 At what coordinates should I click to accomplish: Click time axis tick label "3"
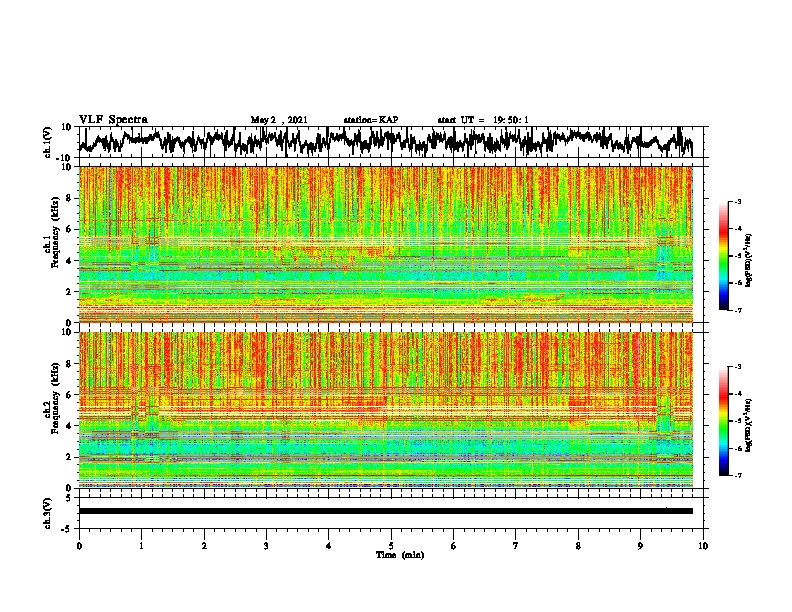[x=266, y=546]
